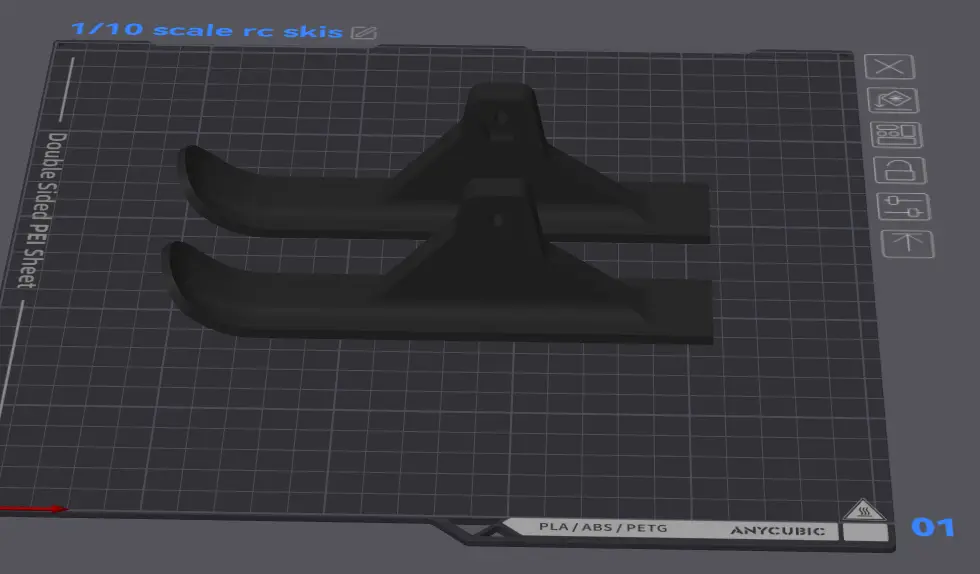
Task: Click the ANYCUBIC logo text
Action: pyautogui.click(x=778, y=530)
